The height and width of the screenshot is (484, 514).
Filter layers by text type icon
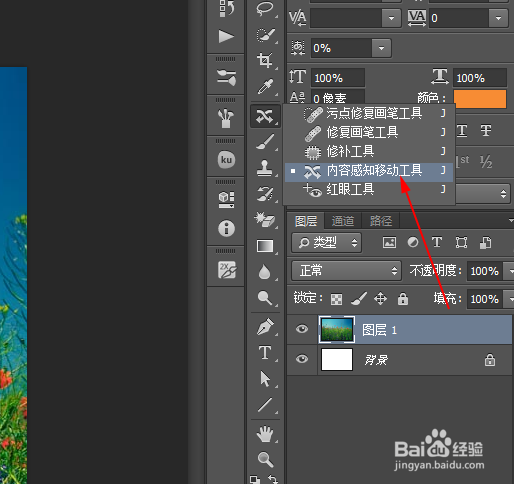[x=437, y=242]
